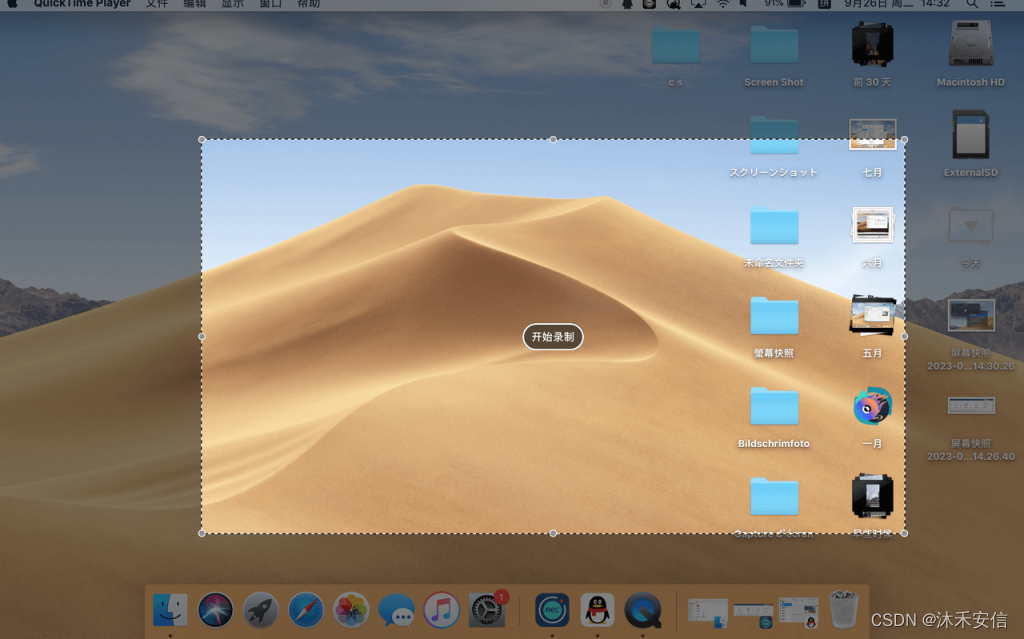
Task: Click the top-left selection corner handle
Action: point(202,139)
